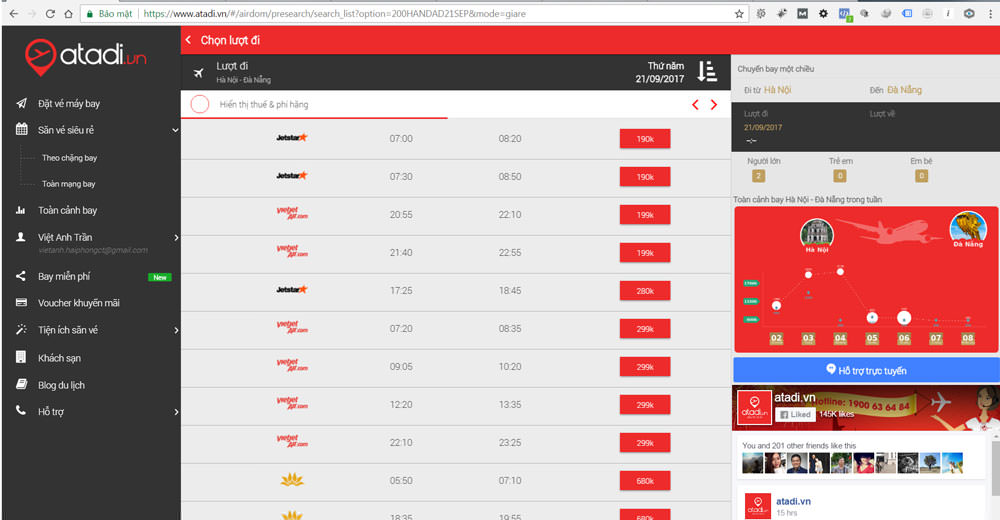Expand the Việt Anh Trần account menu
The height and width of the screenshot is (520, 1000).
[176, 238]
